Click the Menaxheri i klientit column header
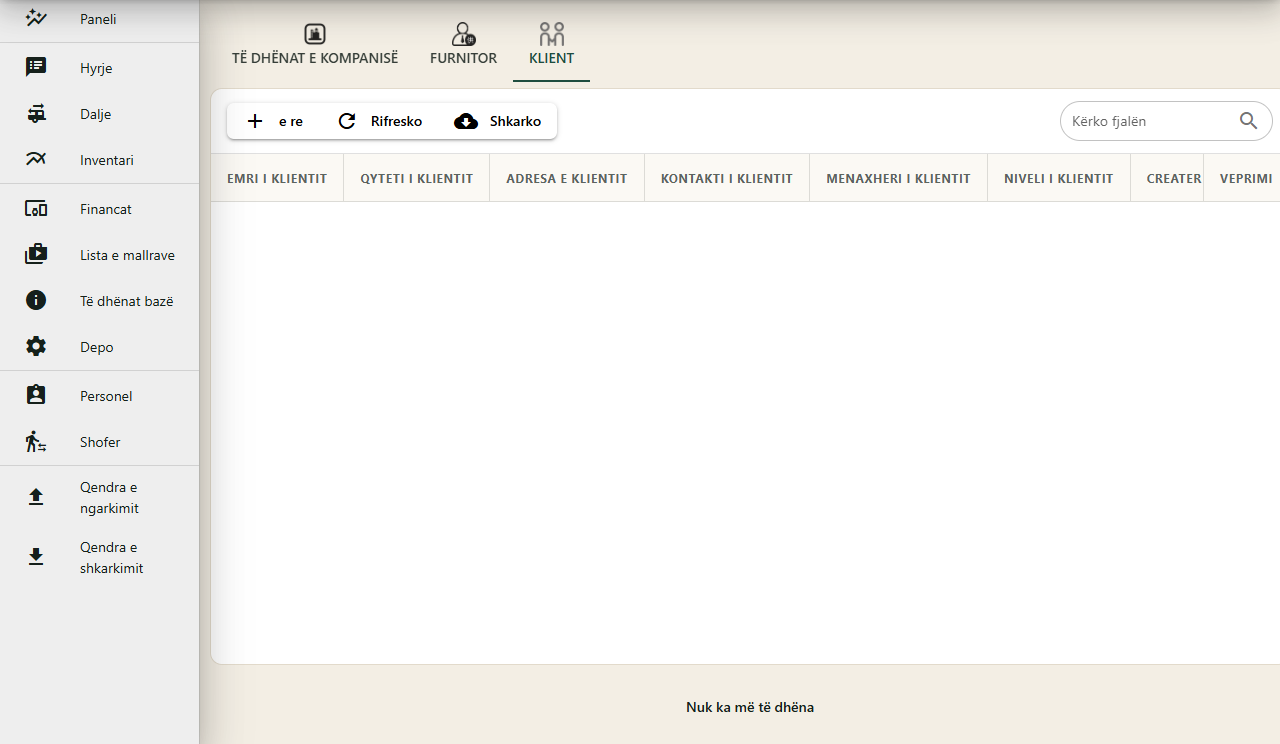This screenshot has height=744, width=1280. tap(898, 178)
